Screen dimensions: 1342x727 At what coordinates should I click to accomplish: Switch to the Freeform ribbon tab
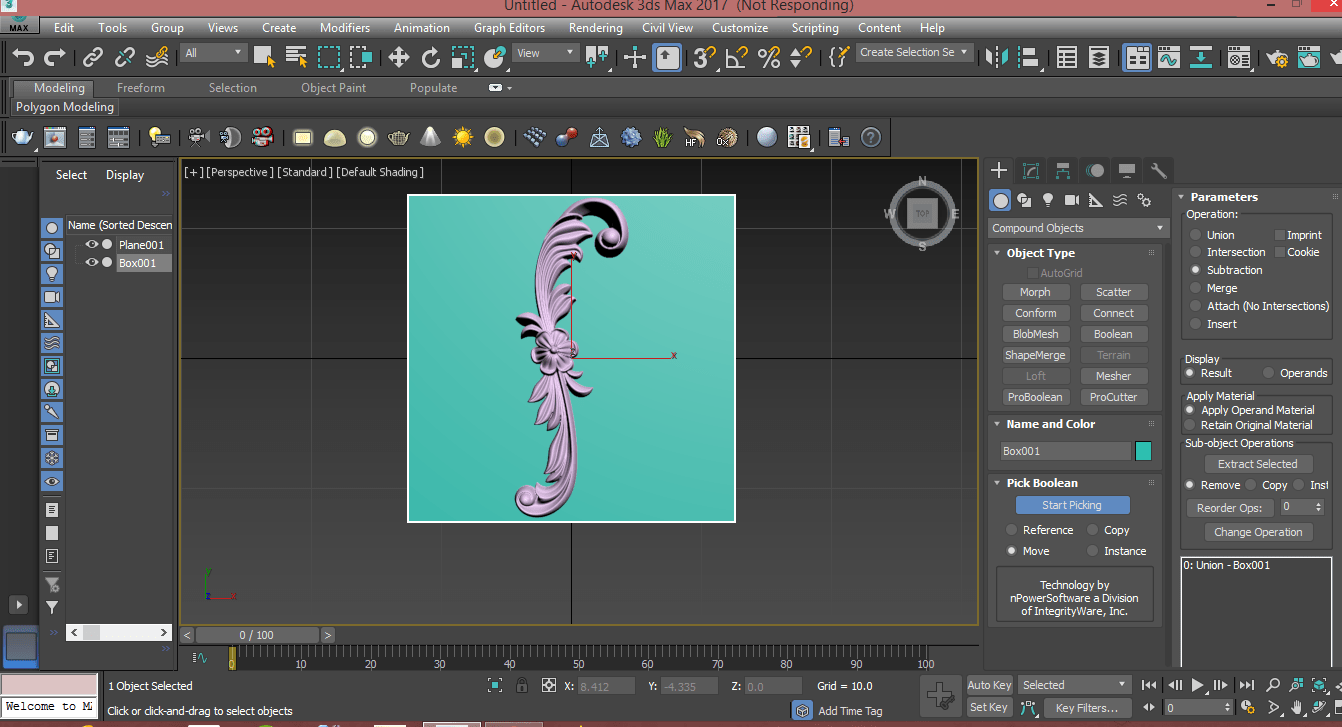pos(140,88)
